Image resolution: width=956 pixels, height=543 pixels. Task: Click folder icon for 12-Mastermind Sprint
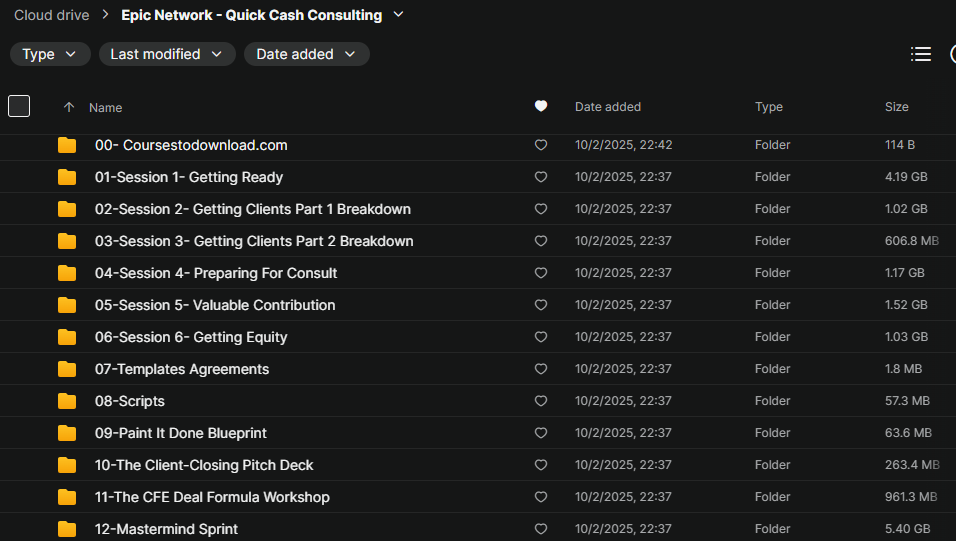[67, 529]
